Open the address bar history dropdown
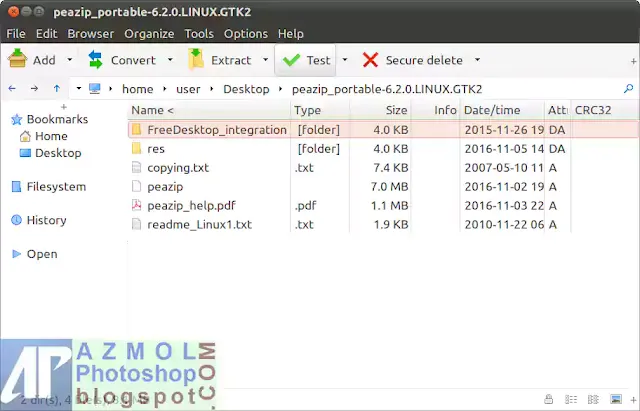 tap(79, 88)
